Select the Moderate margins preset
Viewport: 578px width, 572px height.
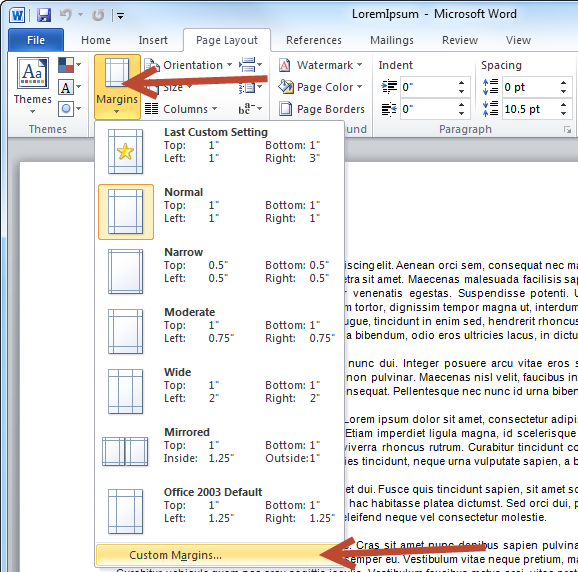[220, 332]
